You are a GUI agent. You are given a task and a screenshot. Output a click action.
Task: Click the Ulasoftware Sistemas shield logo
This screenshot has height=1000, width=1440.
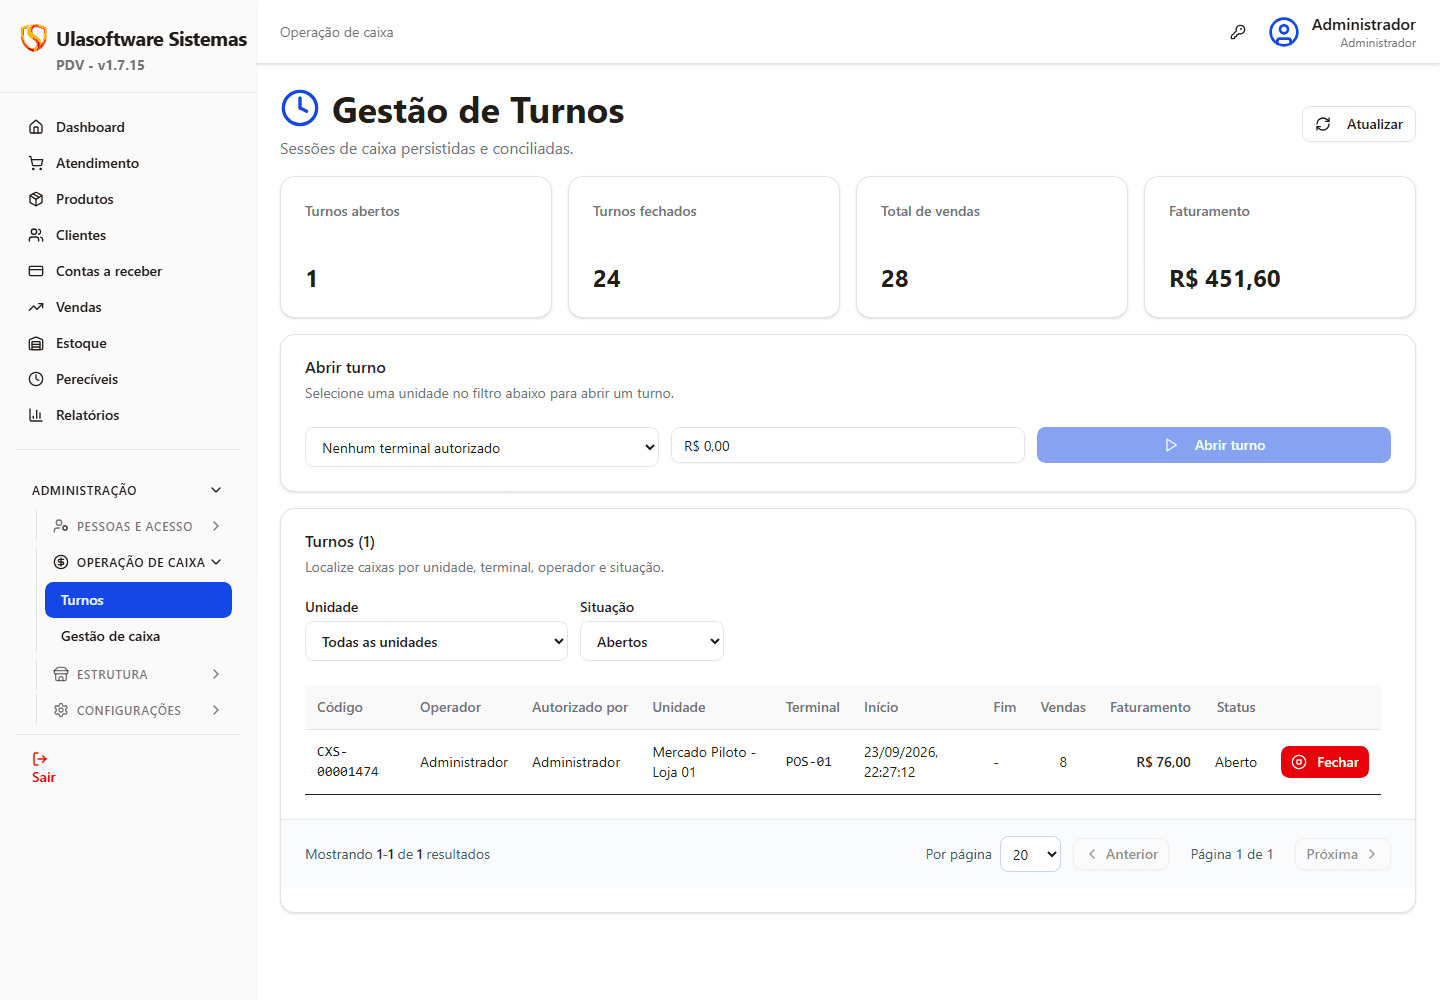coord(34,38)
